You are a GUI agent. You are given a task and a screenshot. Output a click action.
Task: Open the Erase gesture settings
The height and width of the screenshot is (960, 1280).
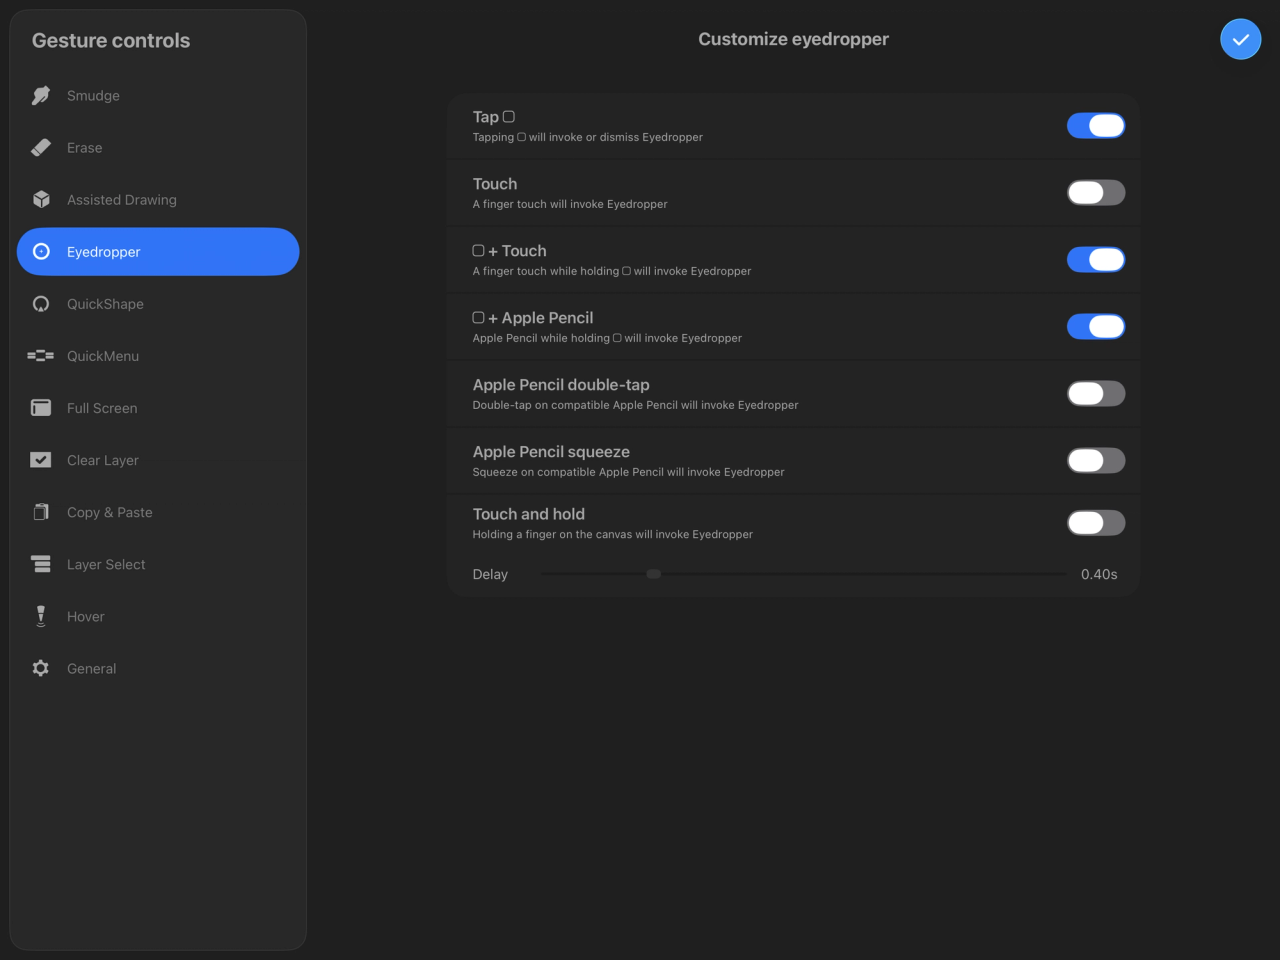tap(158, 148)
